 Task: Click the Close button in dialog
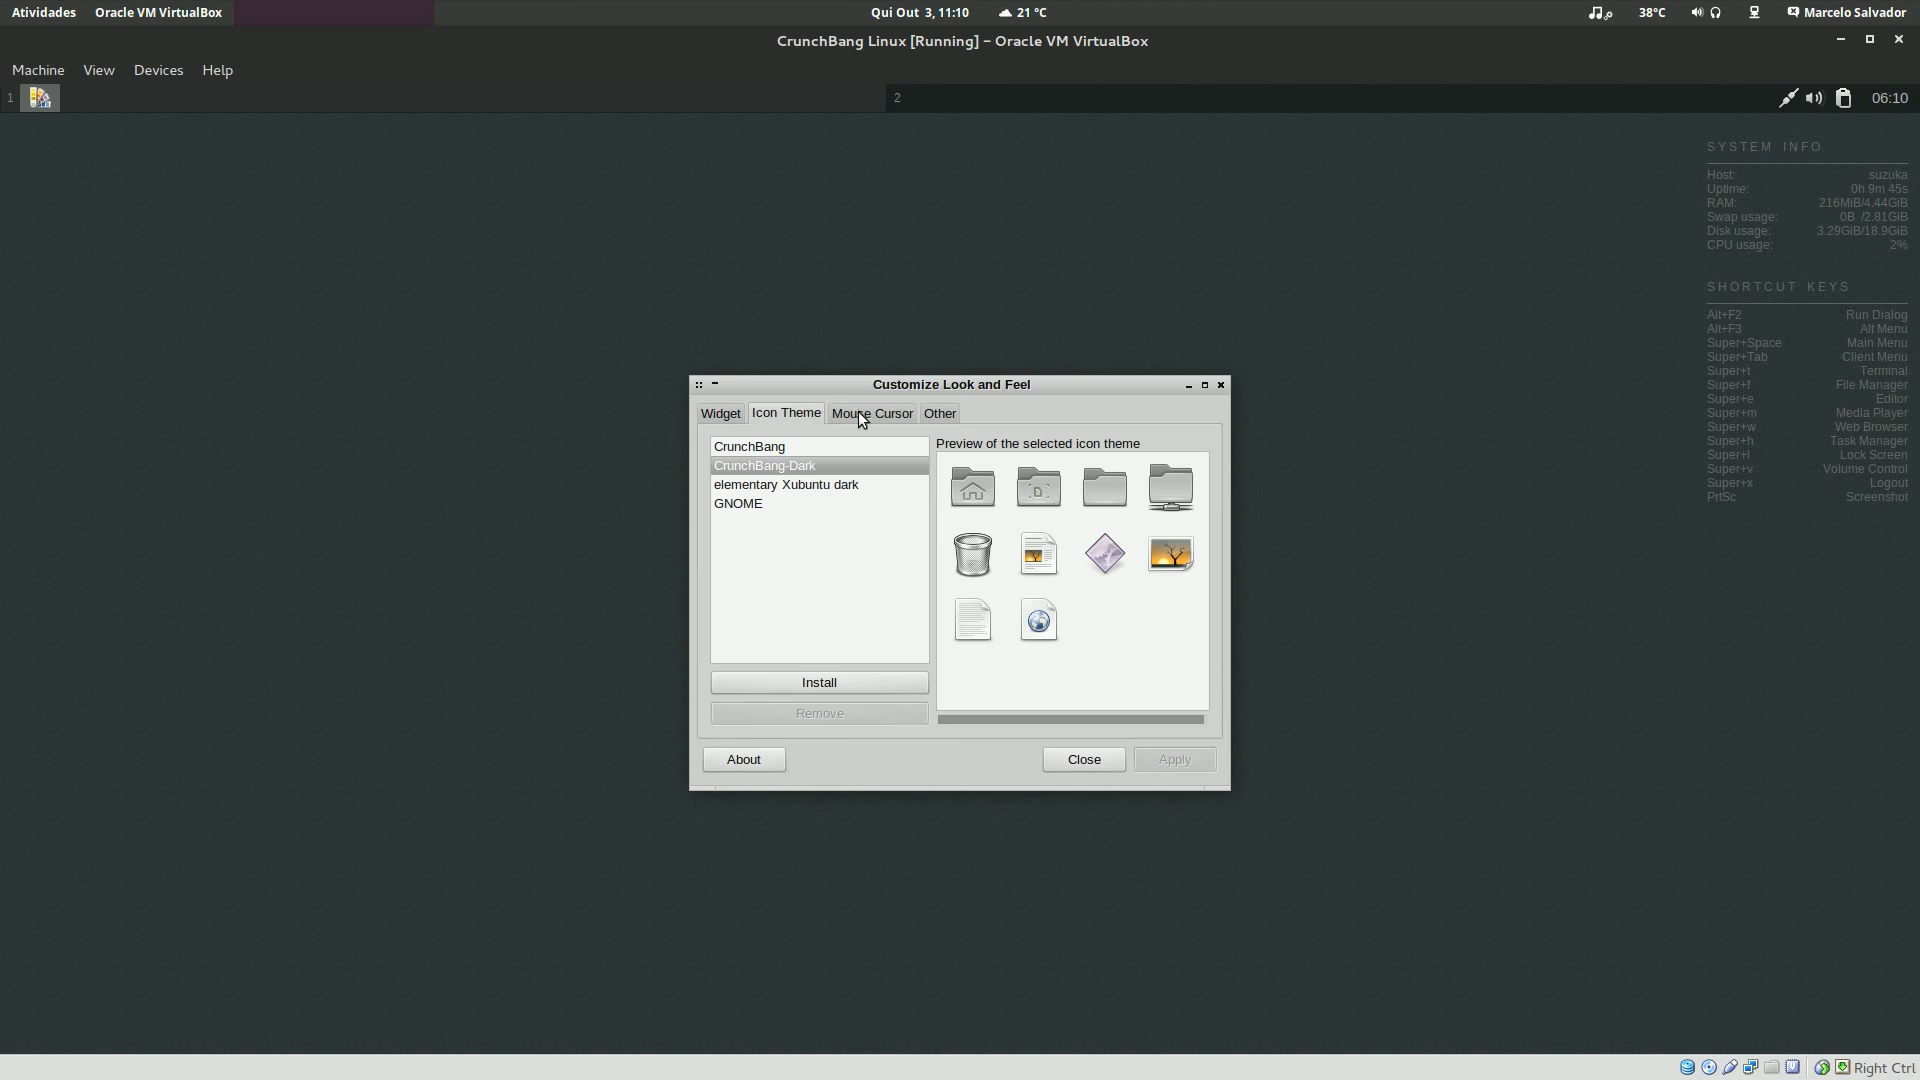click(1084, 760)
